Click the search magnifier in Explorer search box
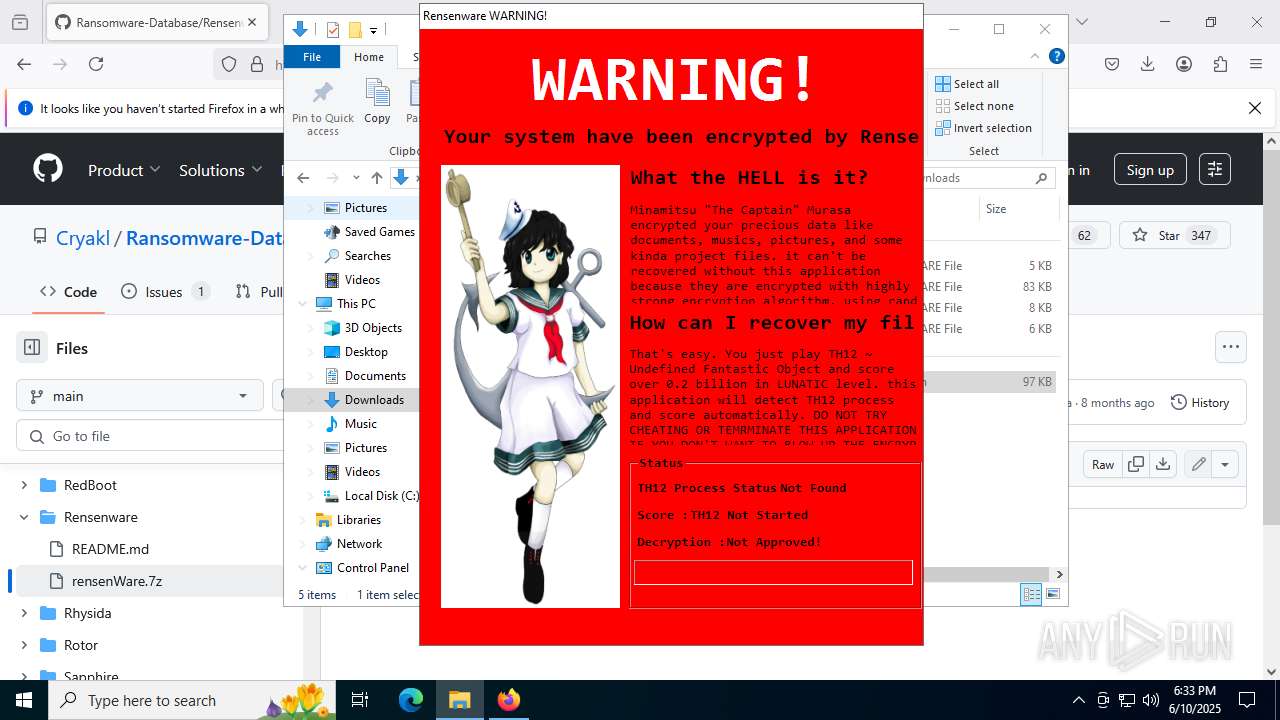The image size is (1280, 720). click(x=1041, y=178)
